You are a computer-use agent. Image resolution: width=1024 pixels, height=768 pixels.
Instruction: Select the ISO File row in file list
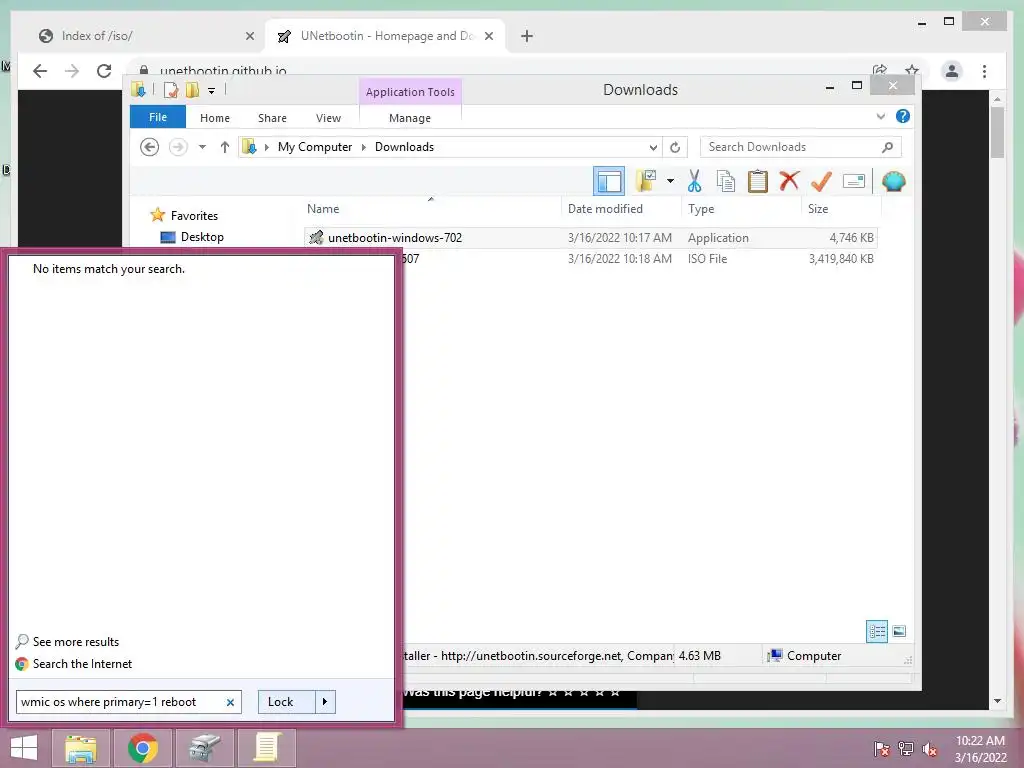(x=640, y=259)
